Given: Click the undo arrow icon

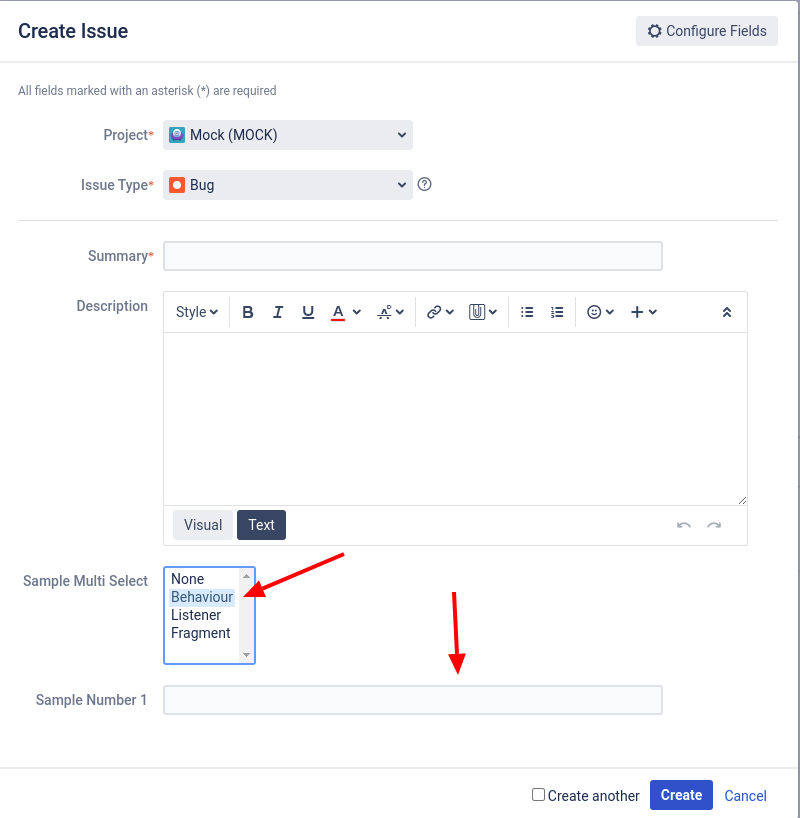Looking at the screenshot, I should (684, 525).
